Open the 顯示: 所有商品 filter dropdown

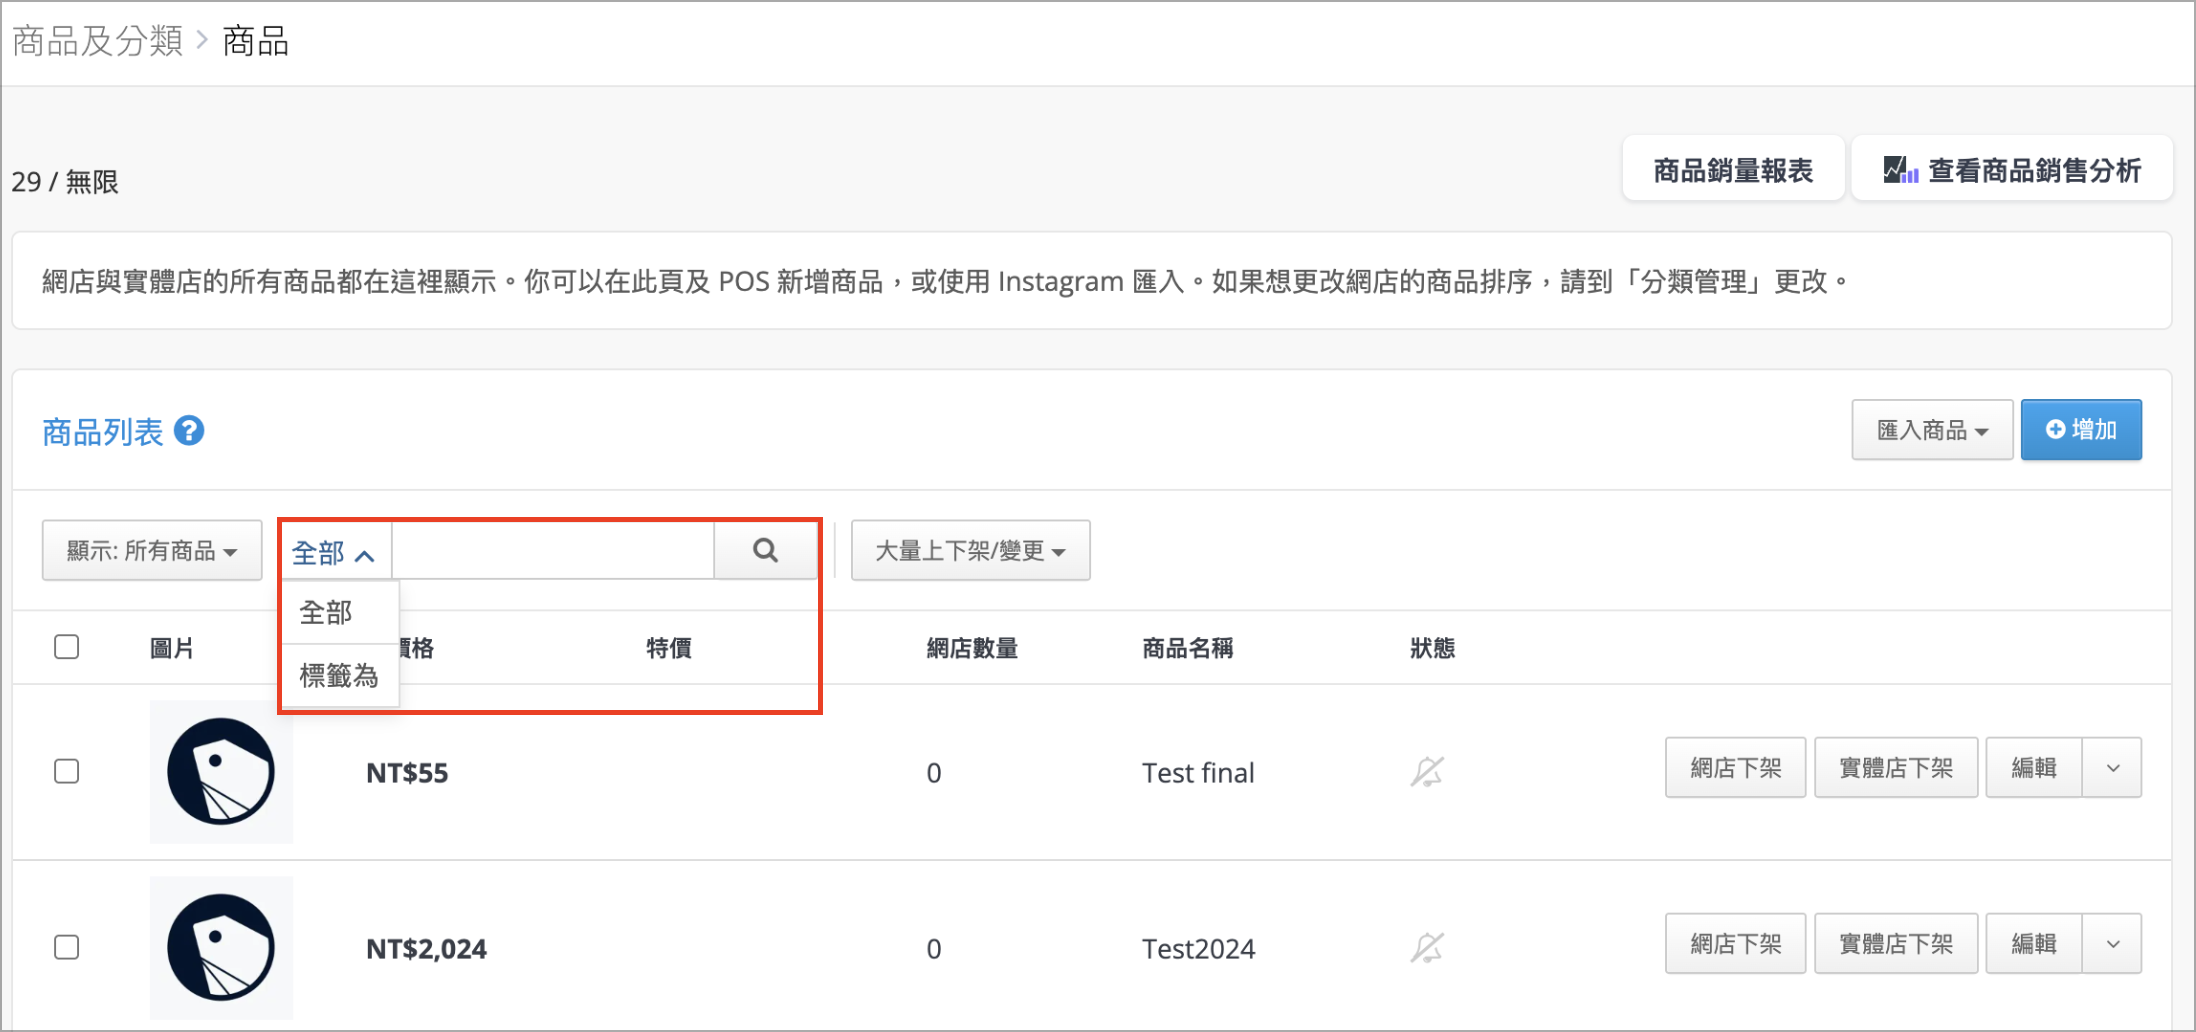pyautogui.click(x=152, y=550)
